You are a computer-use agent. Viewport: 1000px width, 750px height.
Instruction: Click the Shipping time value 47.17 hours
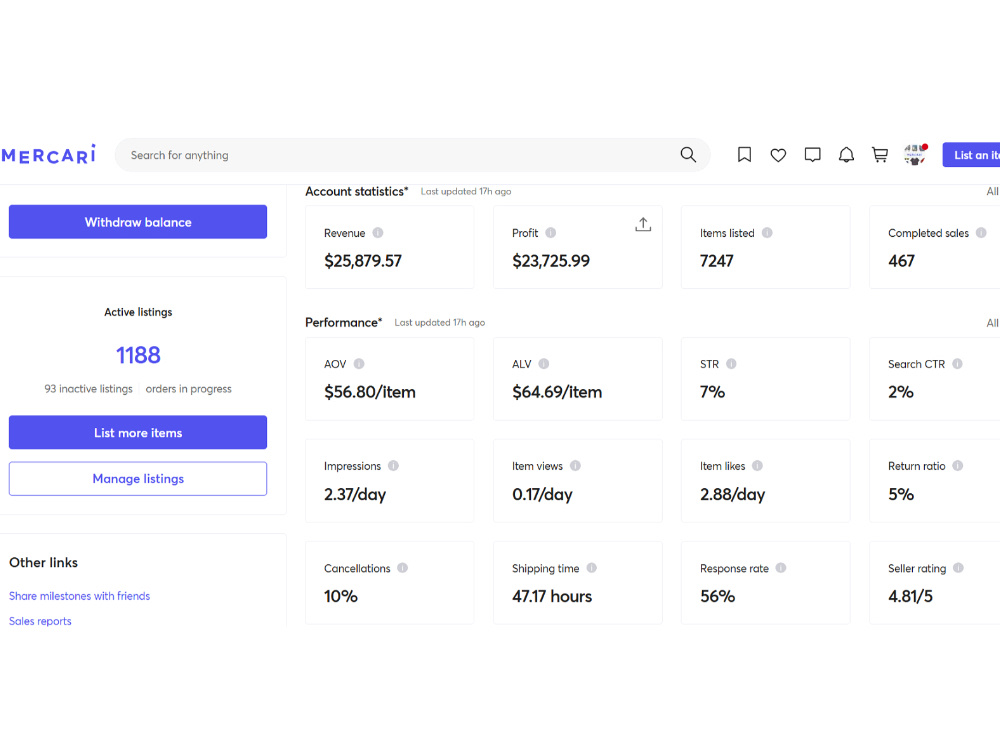pos(552,596)
